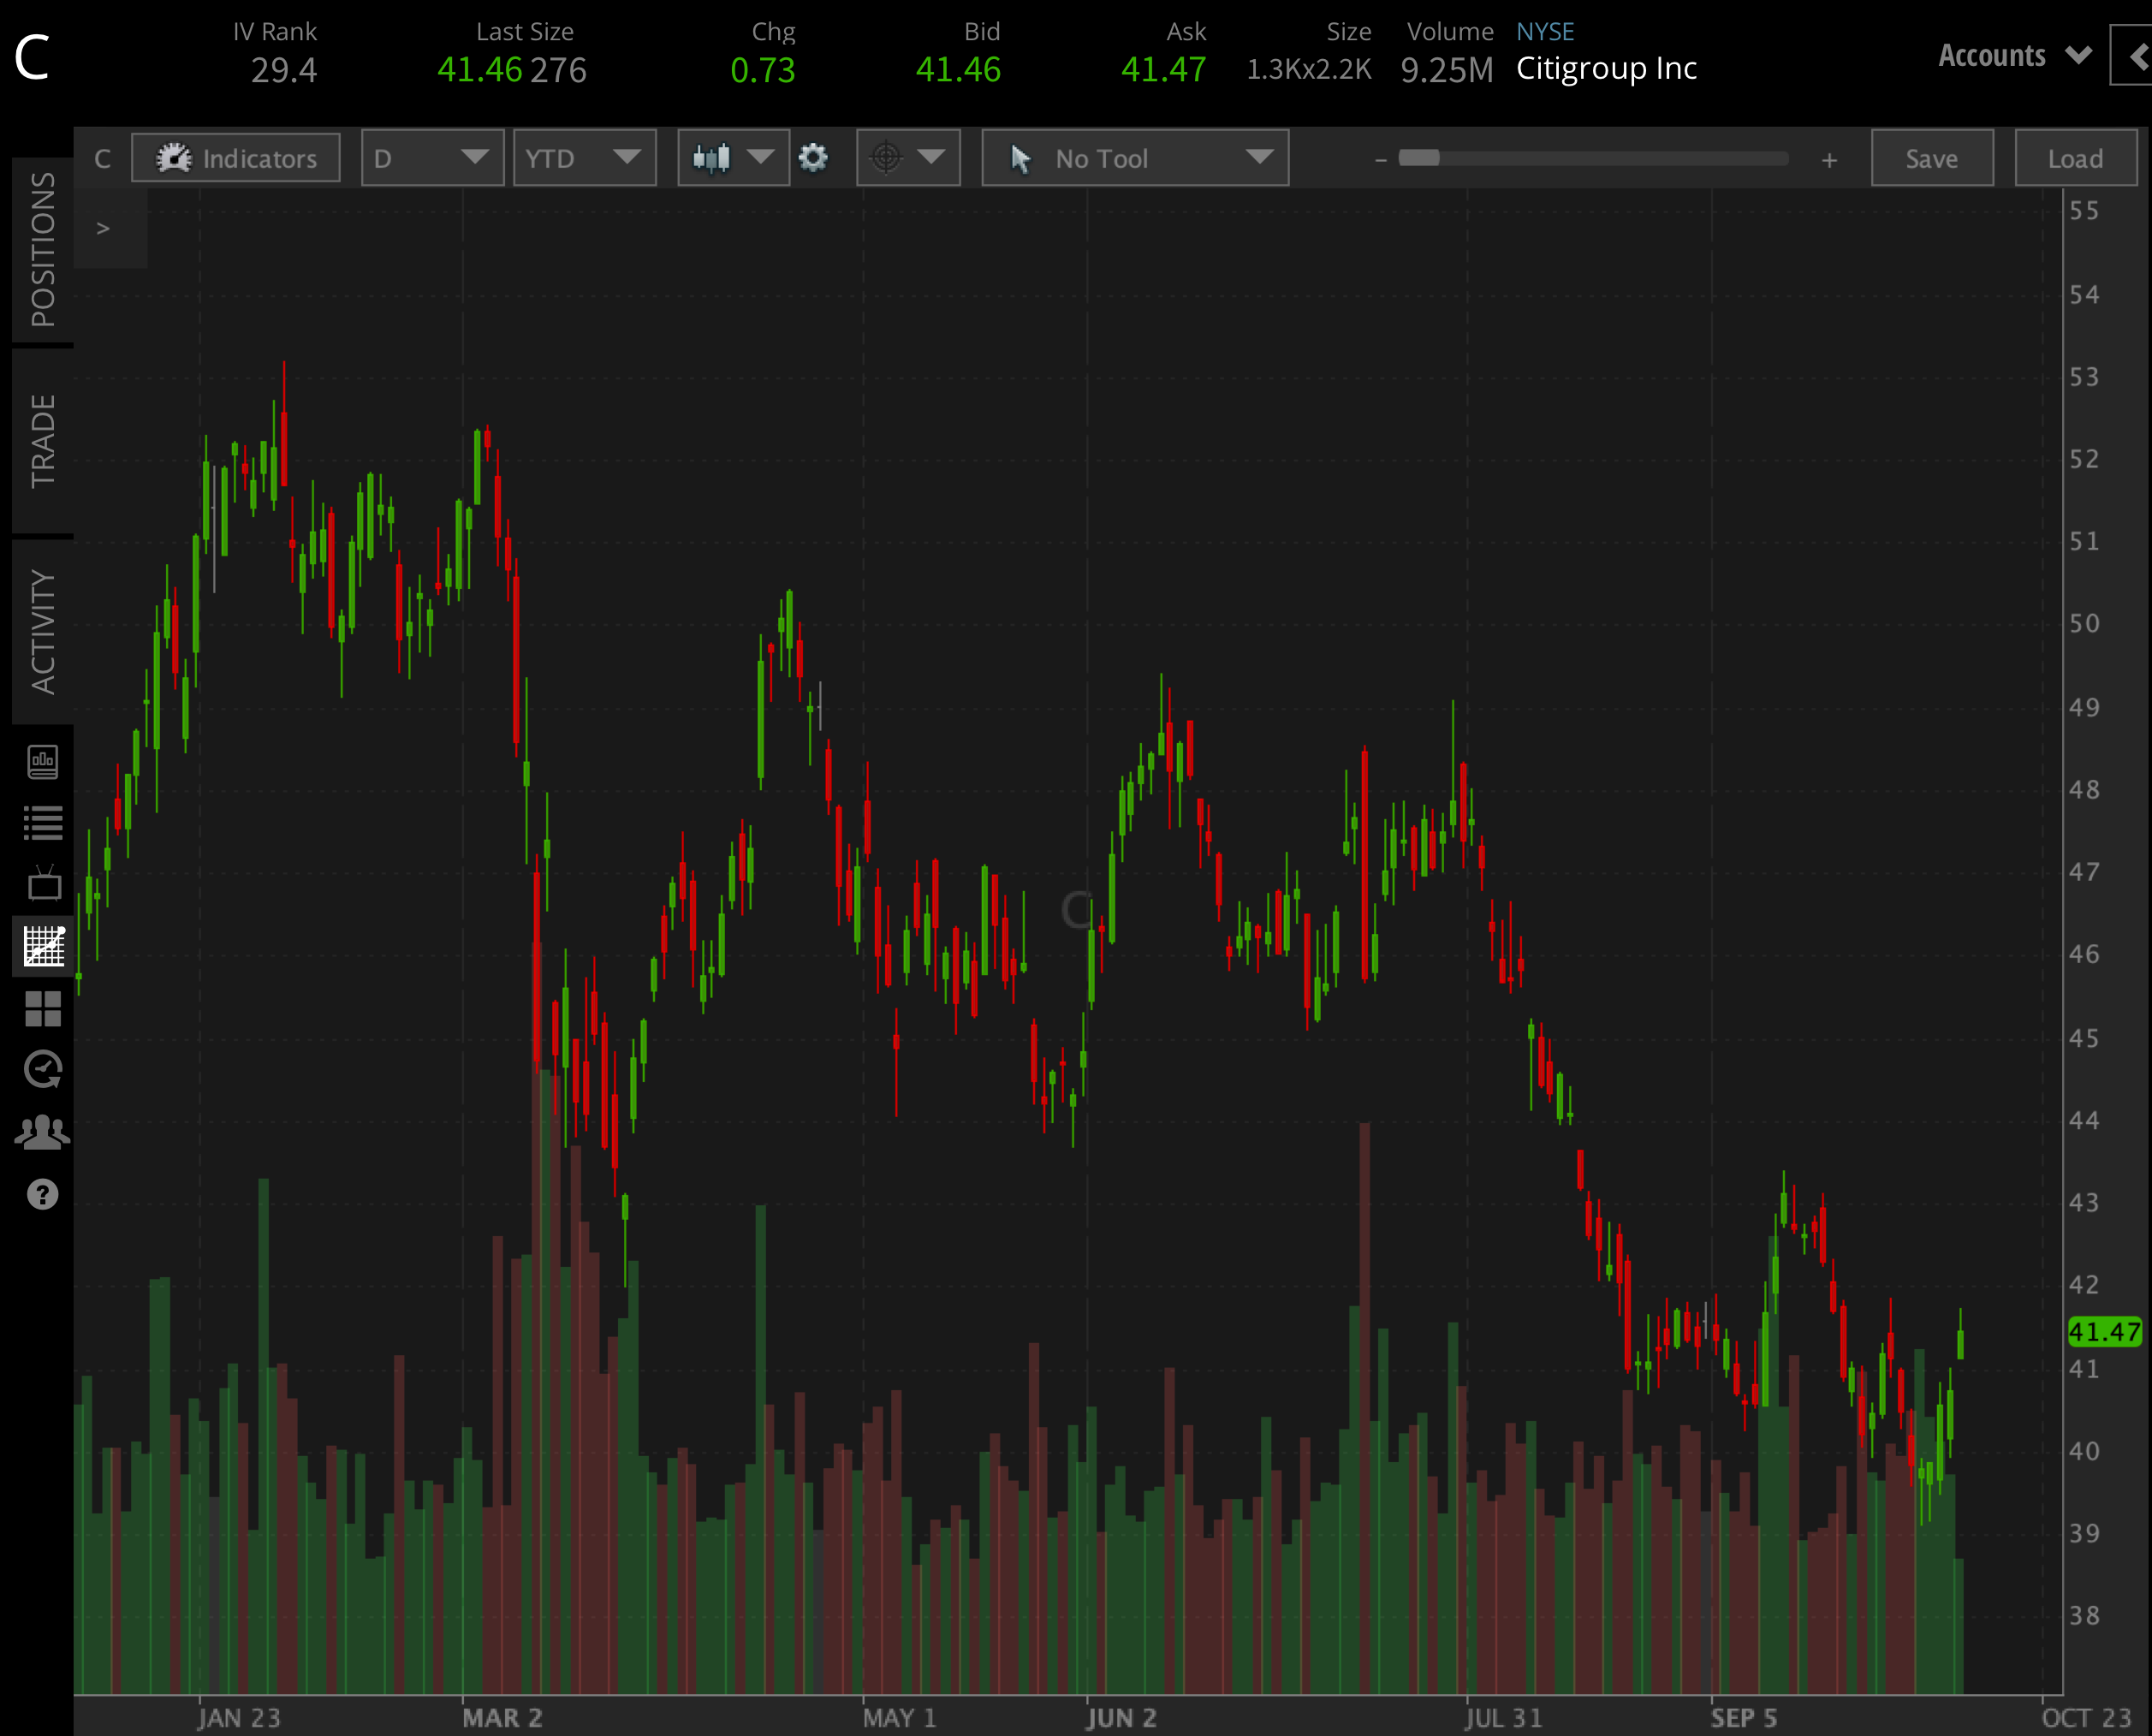Screen dimensions: 2152x1736
Task: Expand the chart left panel arrow
Action: pyautogui.click(x=103, y=228)
